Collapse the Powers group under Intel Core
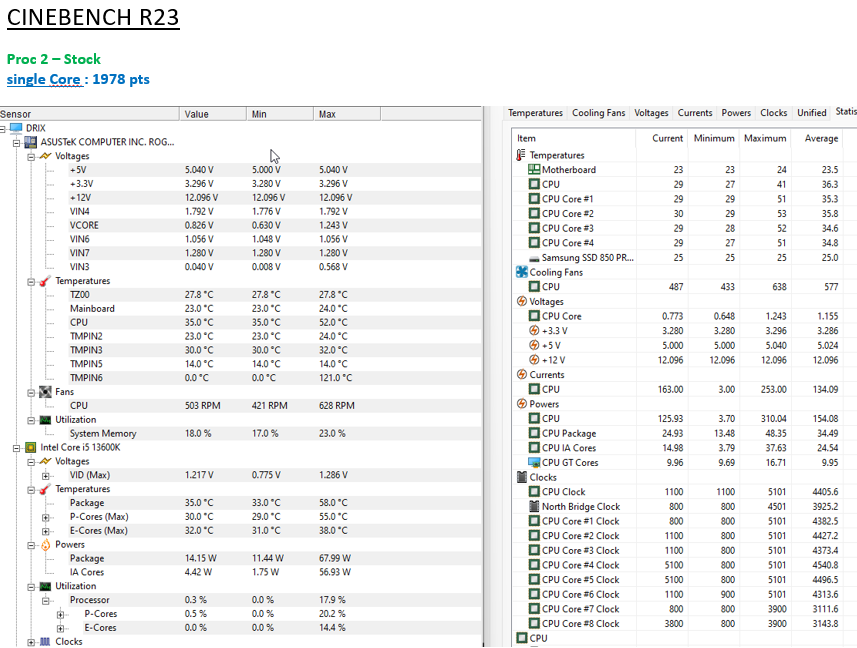 31,545
